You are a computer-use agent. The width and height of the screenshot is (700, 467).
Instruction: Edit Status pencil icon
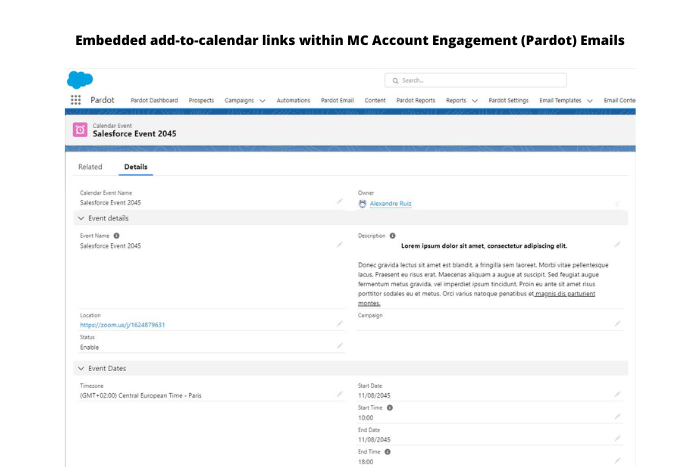pos(340,346)
